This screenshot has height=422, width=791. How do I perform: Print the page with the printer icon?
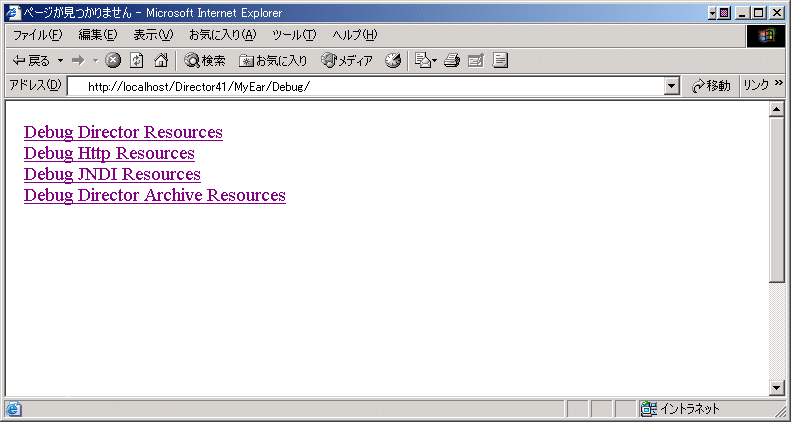point(451,61)
